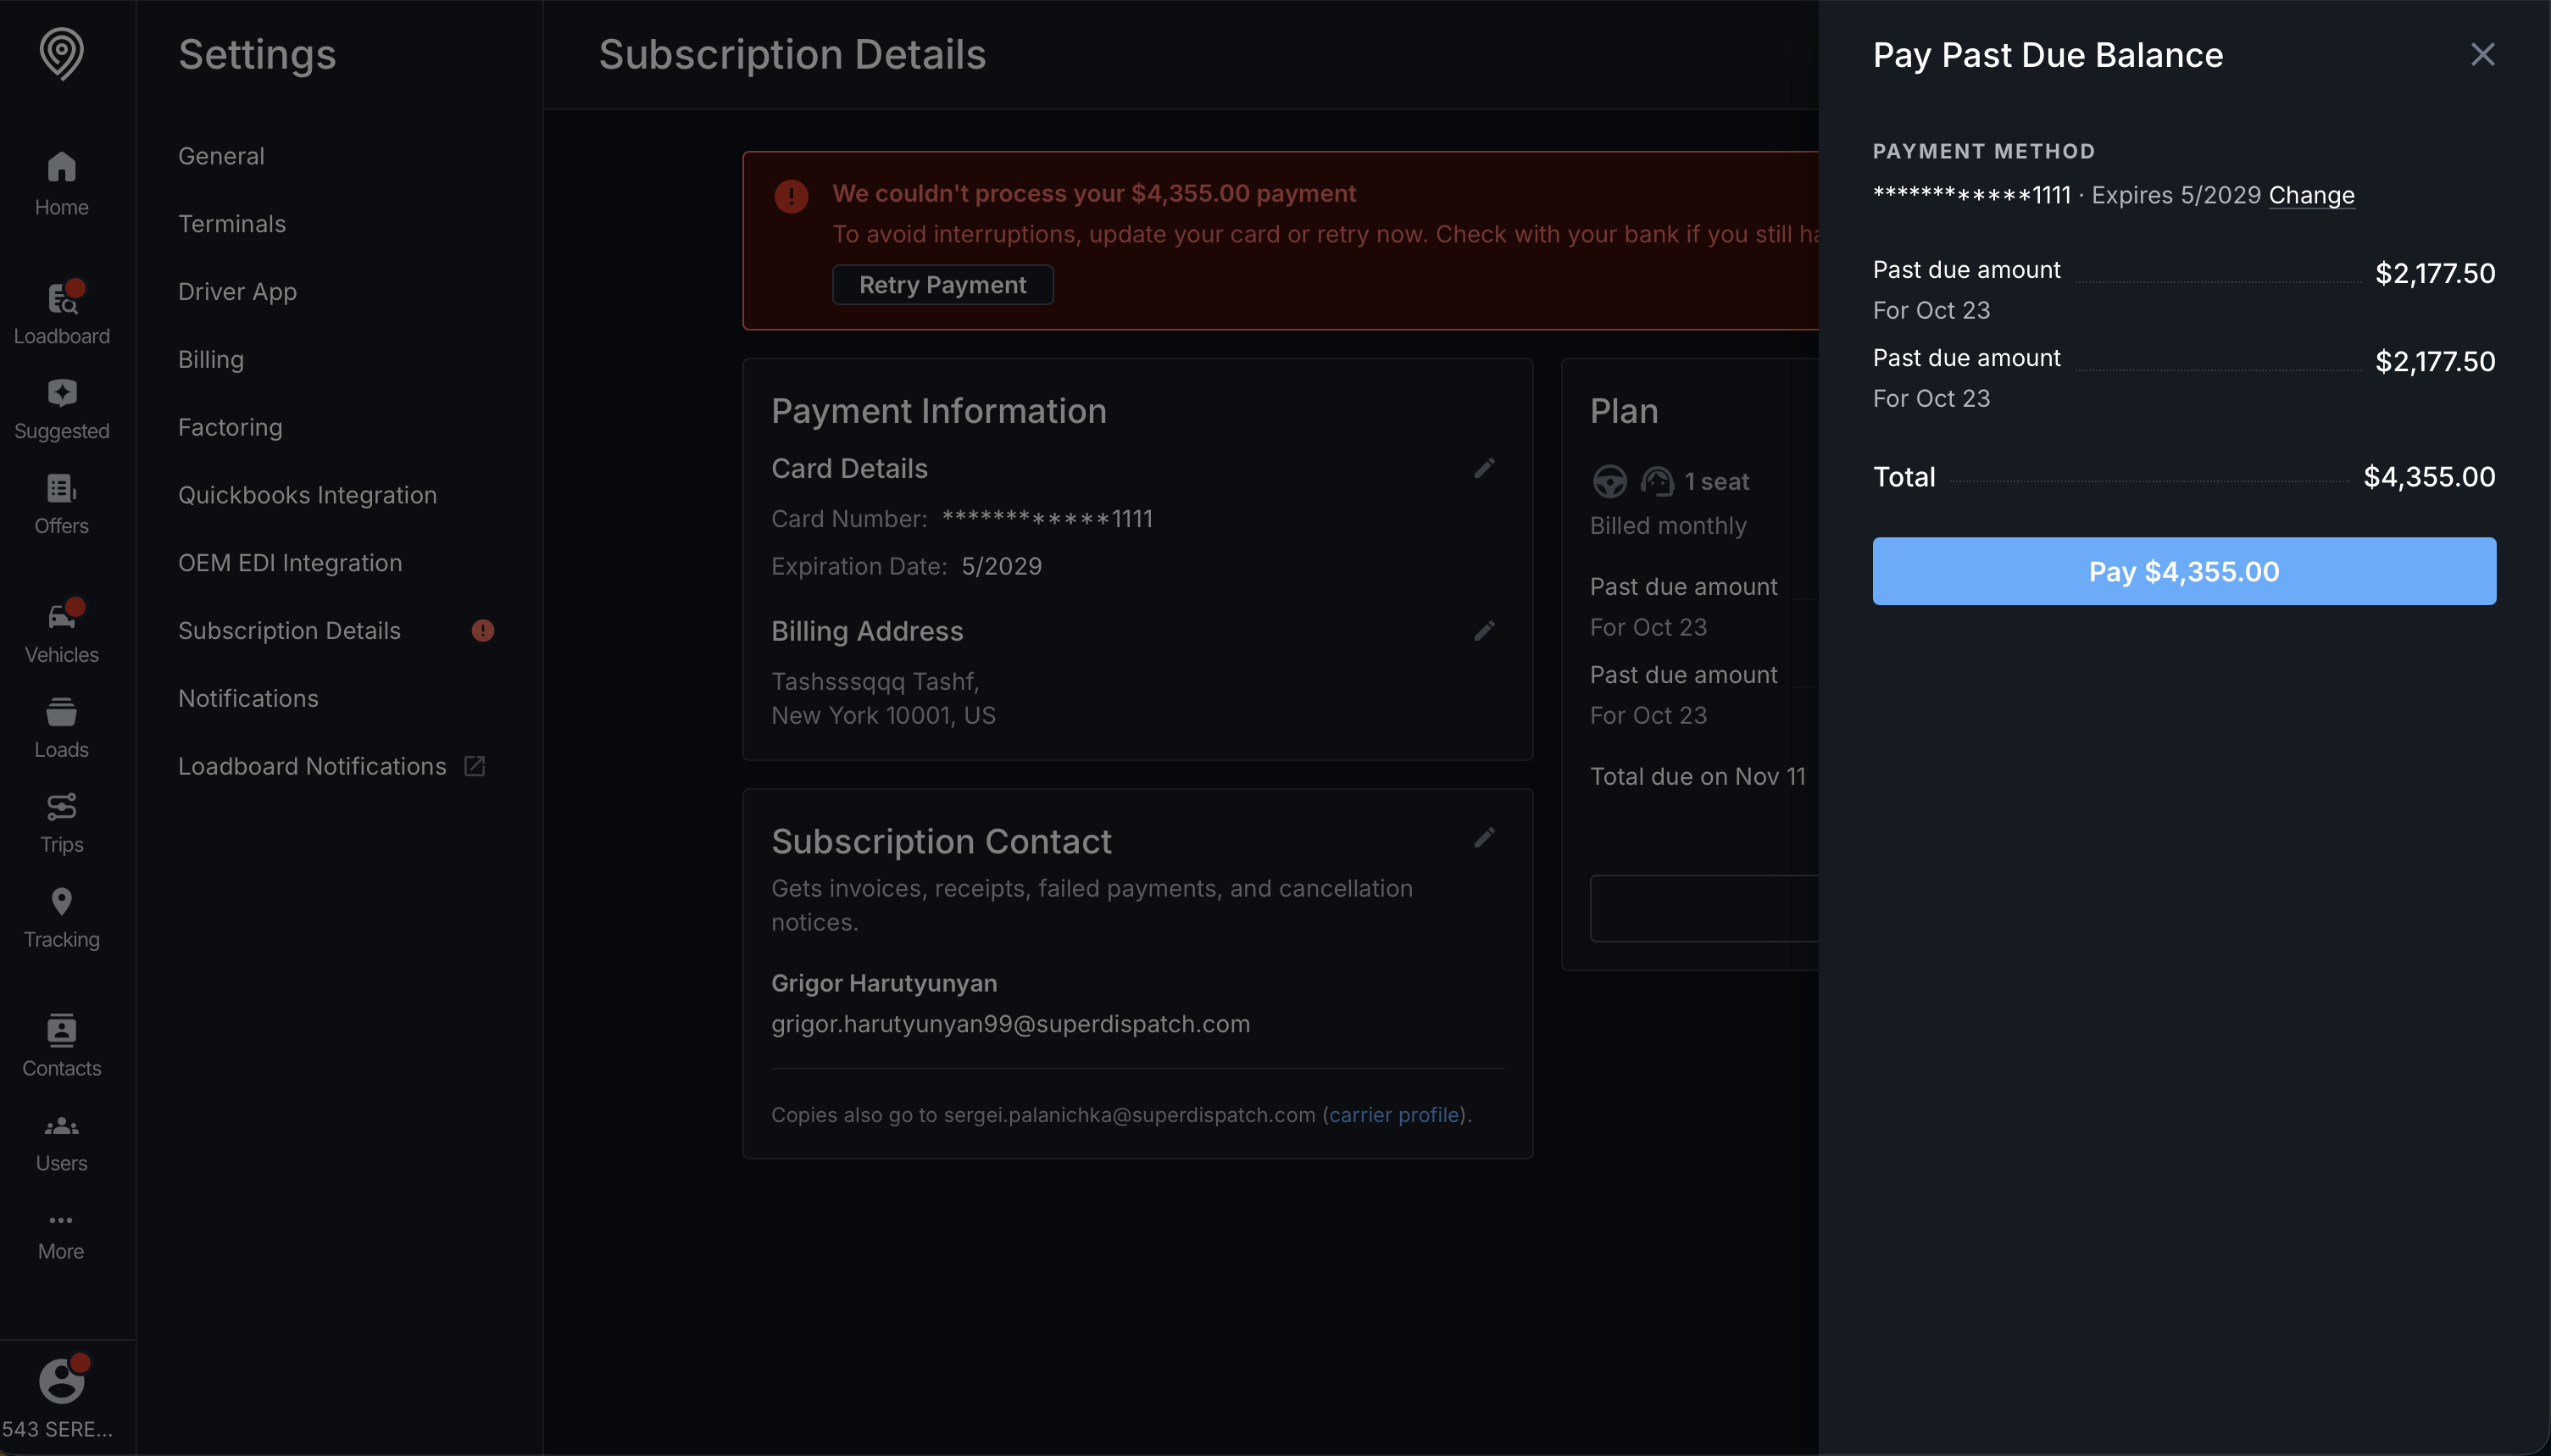Open Contacts in sidebar
Image resolution: width=2551 pixels, height=1456 pixels.
click(61, 1047)
